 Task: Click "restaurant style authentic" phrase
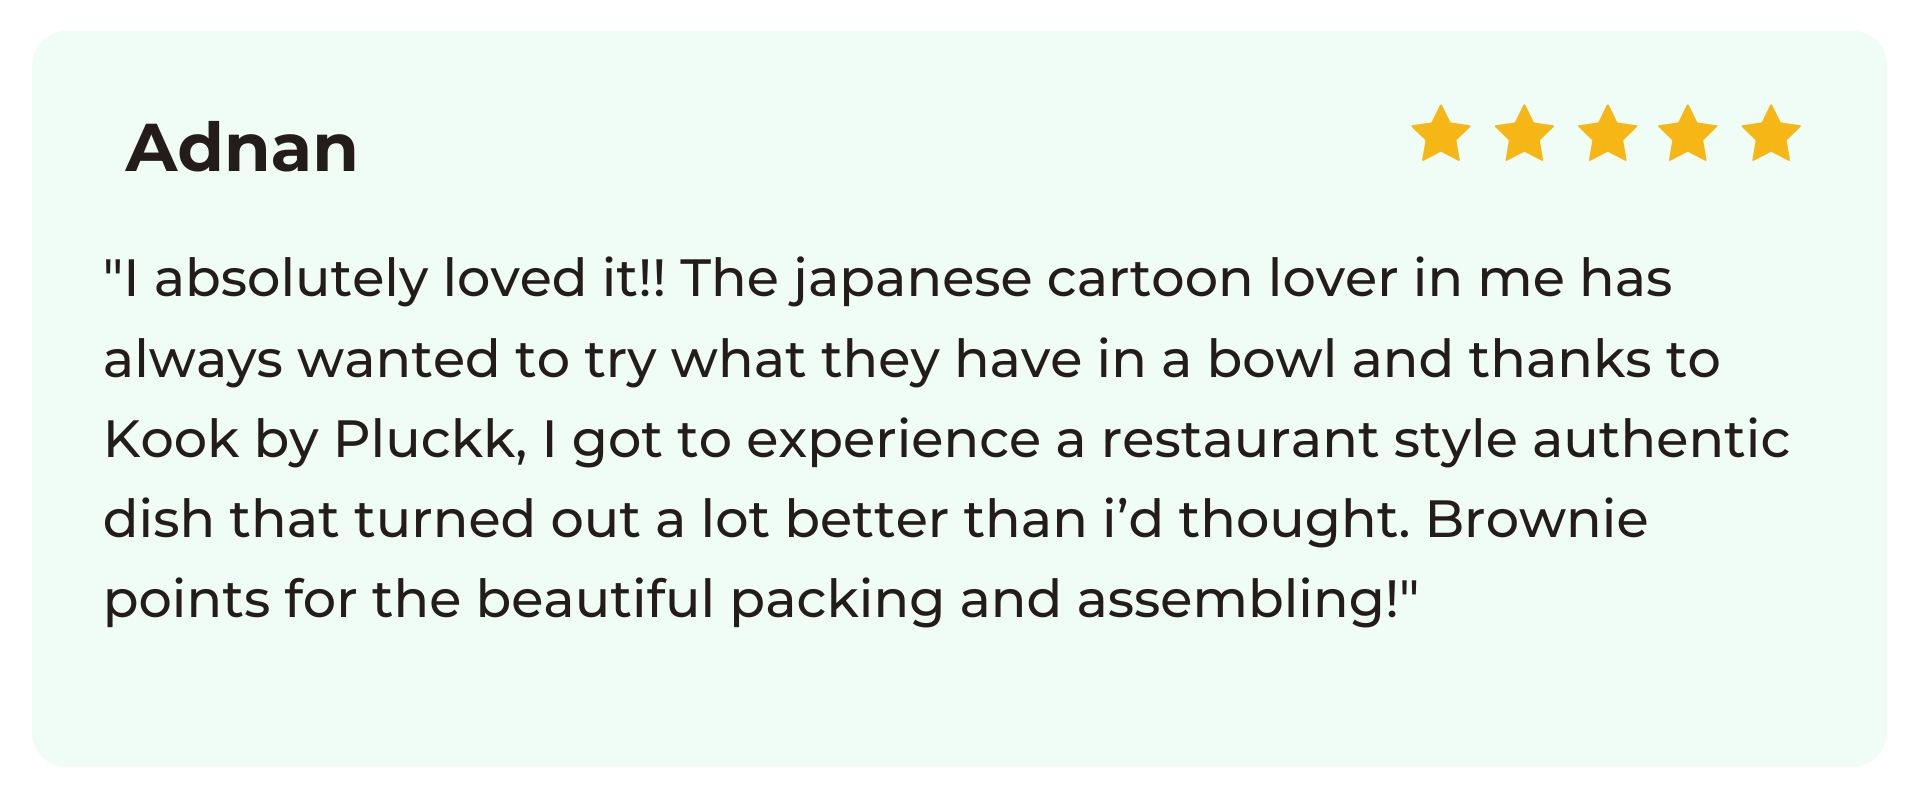1445,440
